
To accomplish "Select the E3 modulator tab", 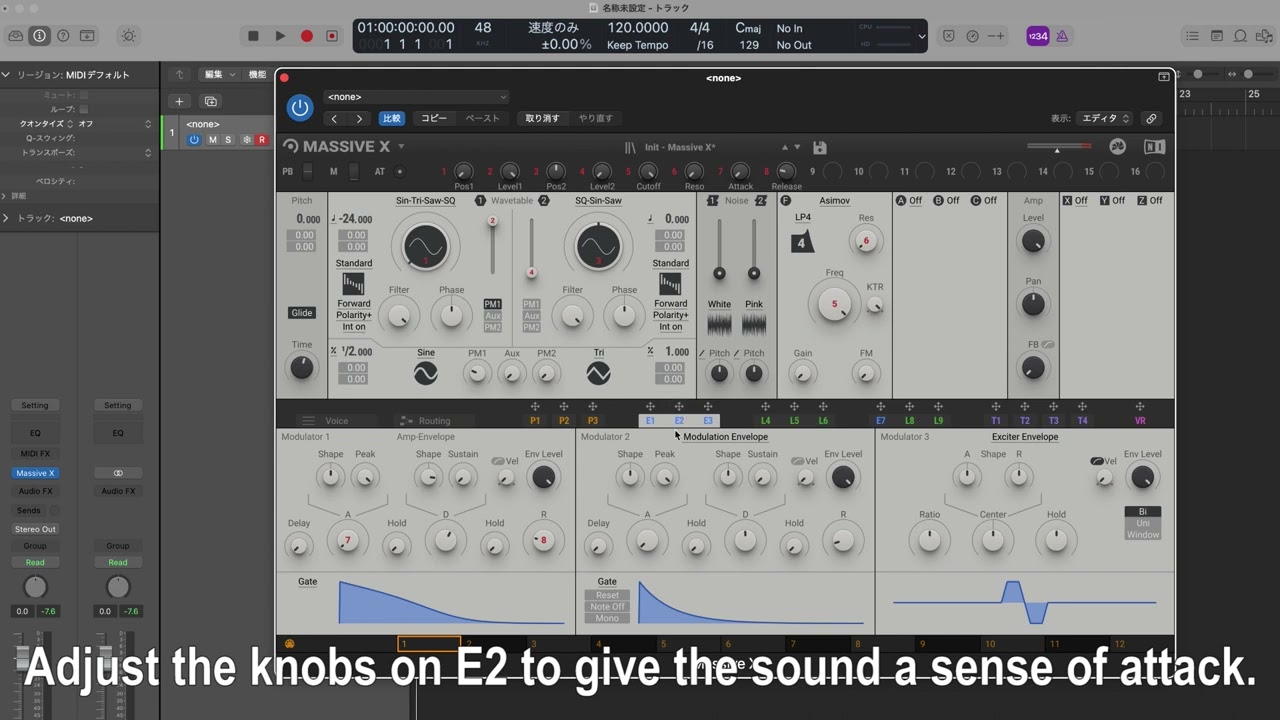I will (708, 421).
